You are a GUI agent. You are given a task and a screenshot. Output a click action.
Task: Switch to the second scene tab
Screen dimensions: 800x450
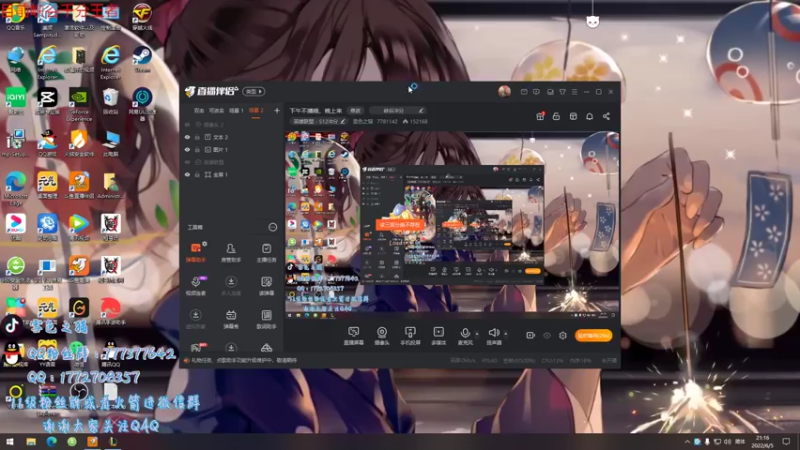point(216,110)
